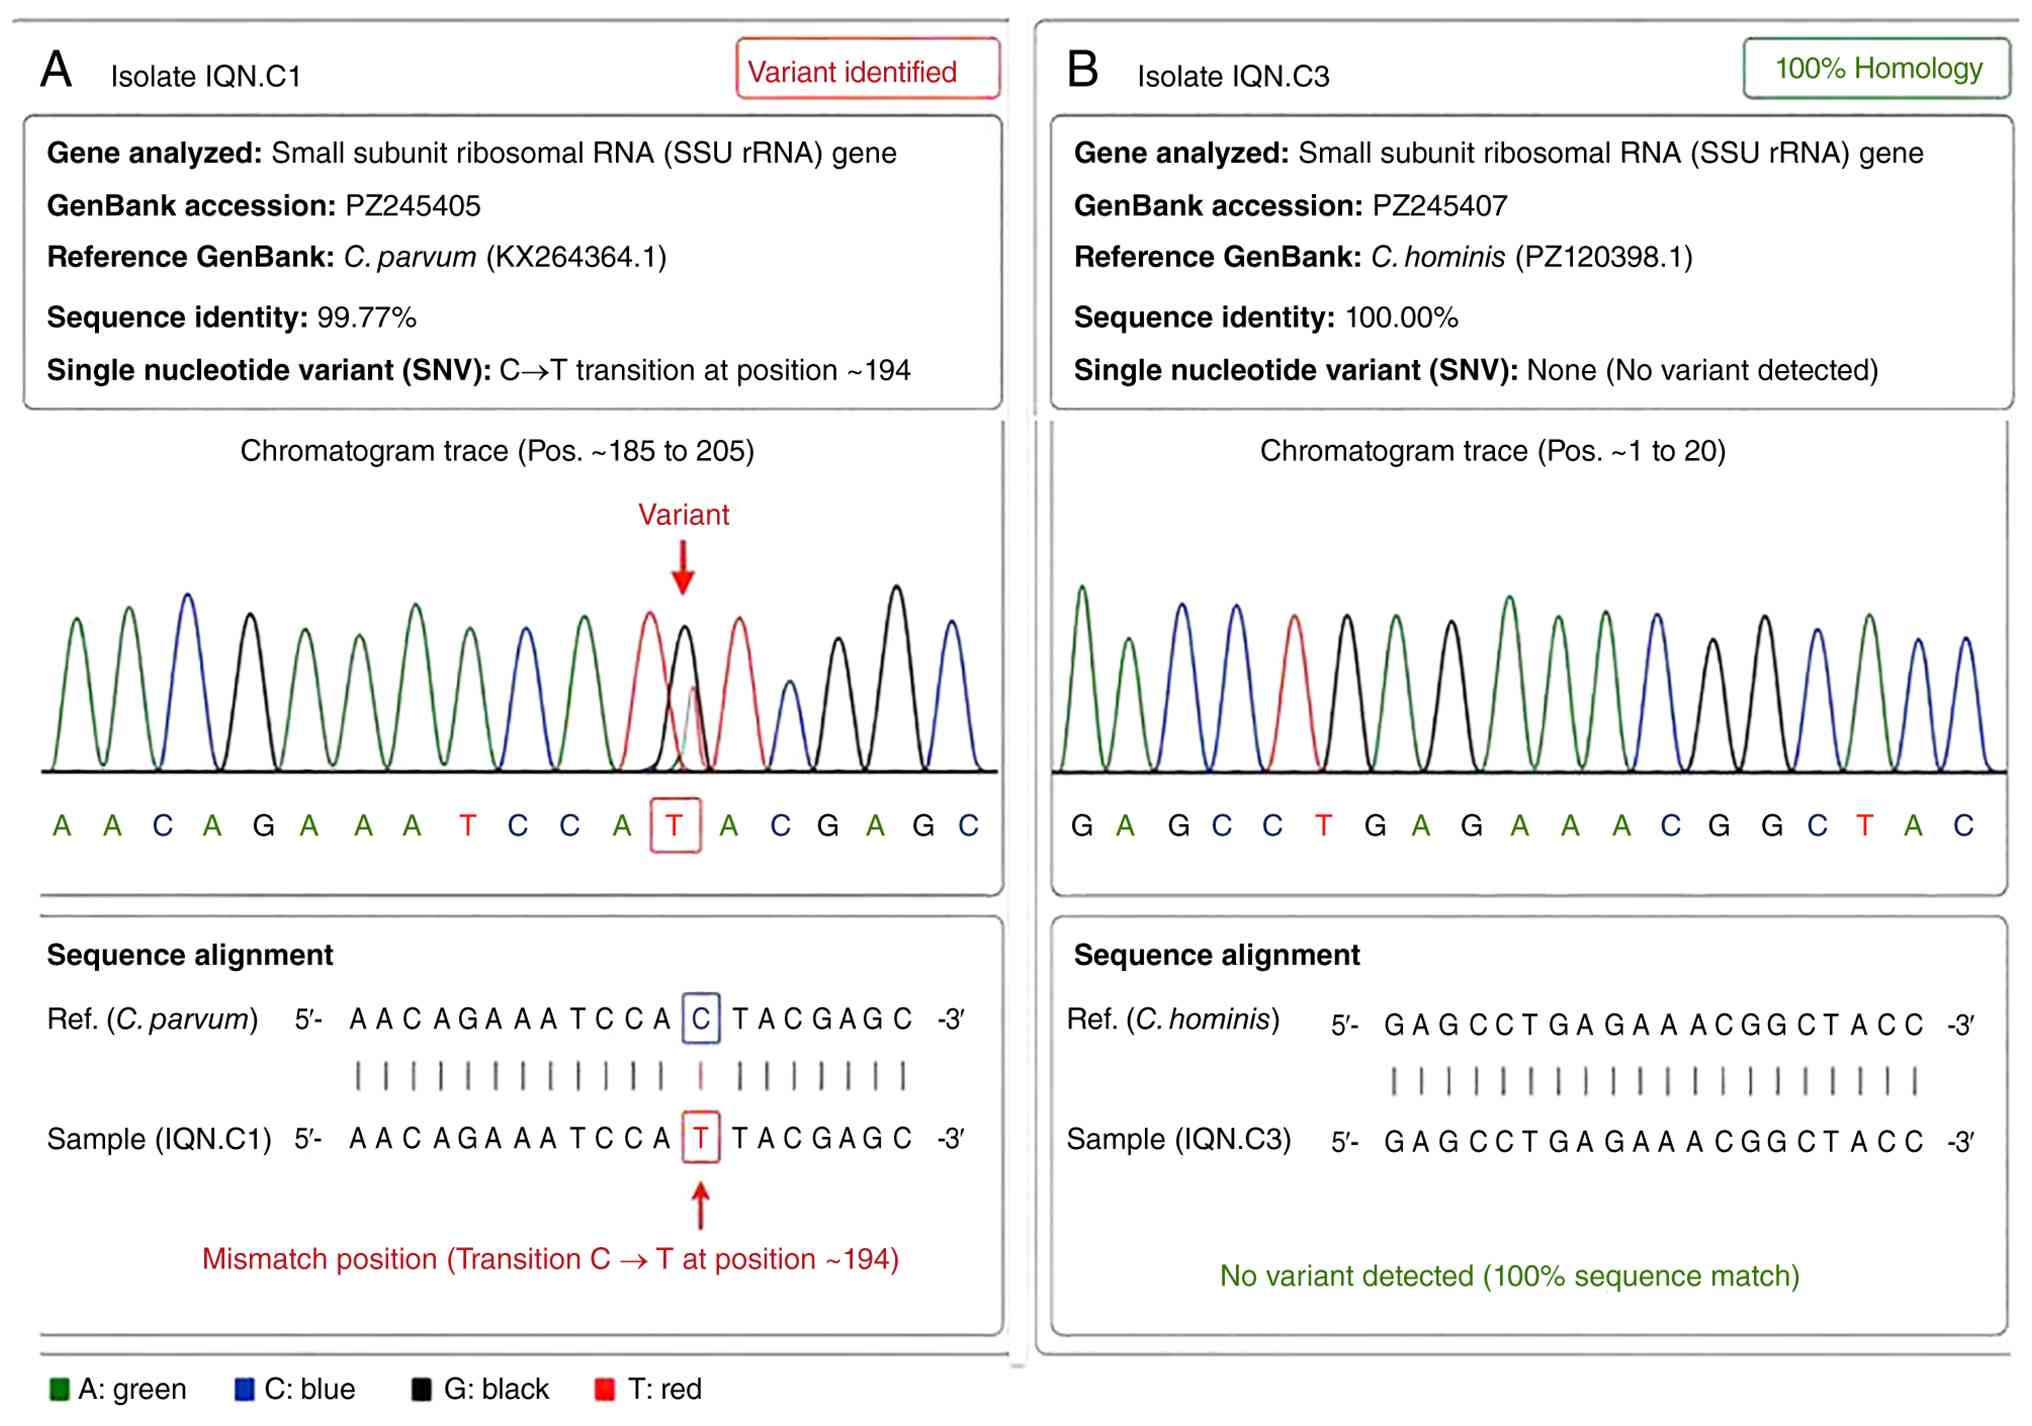Click the boxed T base call under panel A chromatogram
The height and width of the screenshot is (1426, 2032).
tap(675, 826)
